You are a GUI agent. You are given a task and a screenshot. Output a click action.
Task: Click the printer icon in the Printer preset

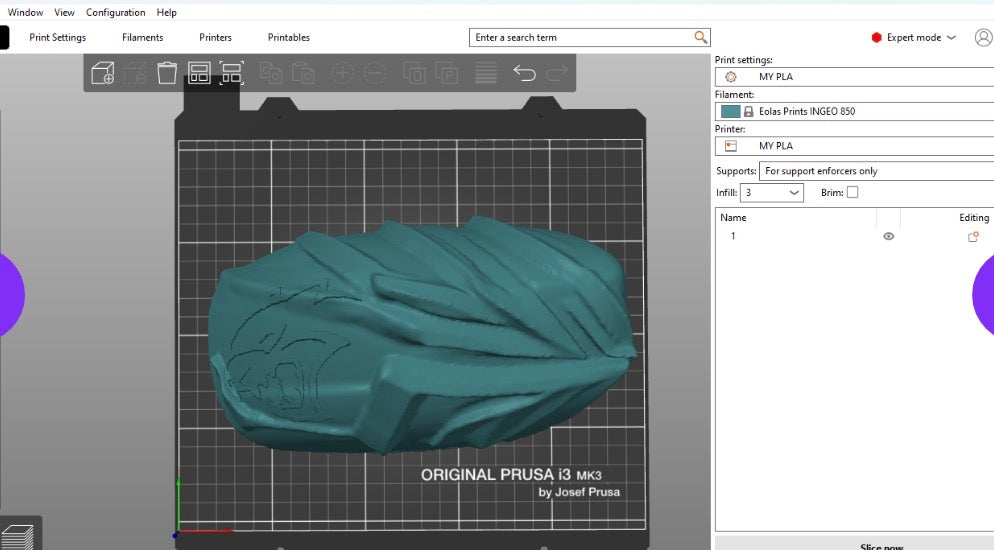click(x=731, y=146)
